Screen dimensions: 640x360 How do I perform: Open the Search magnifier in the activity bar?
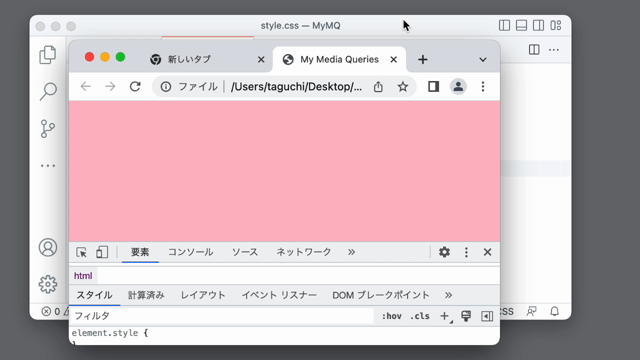click(x=48, y=91)
